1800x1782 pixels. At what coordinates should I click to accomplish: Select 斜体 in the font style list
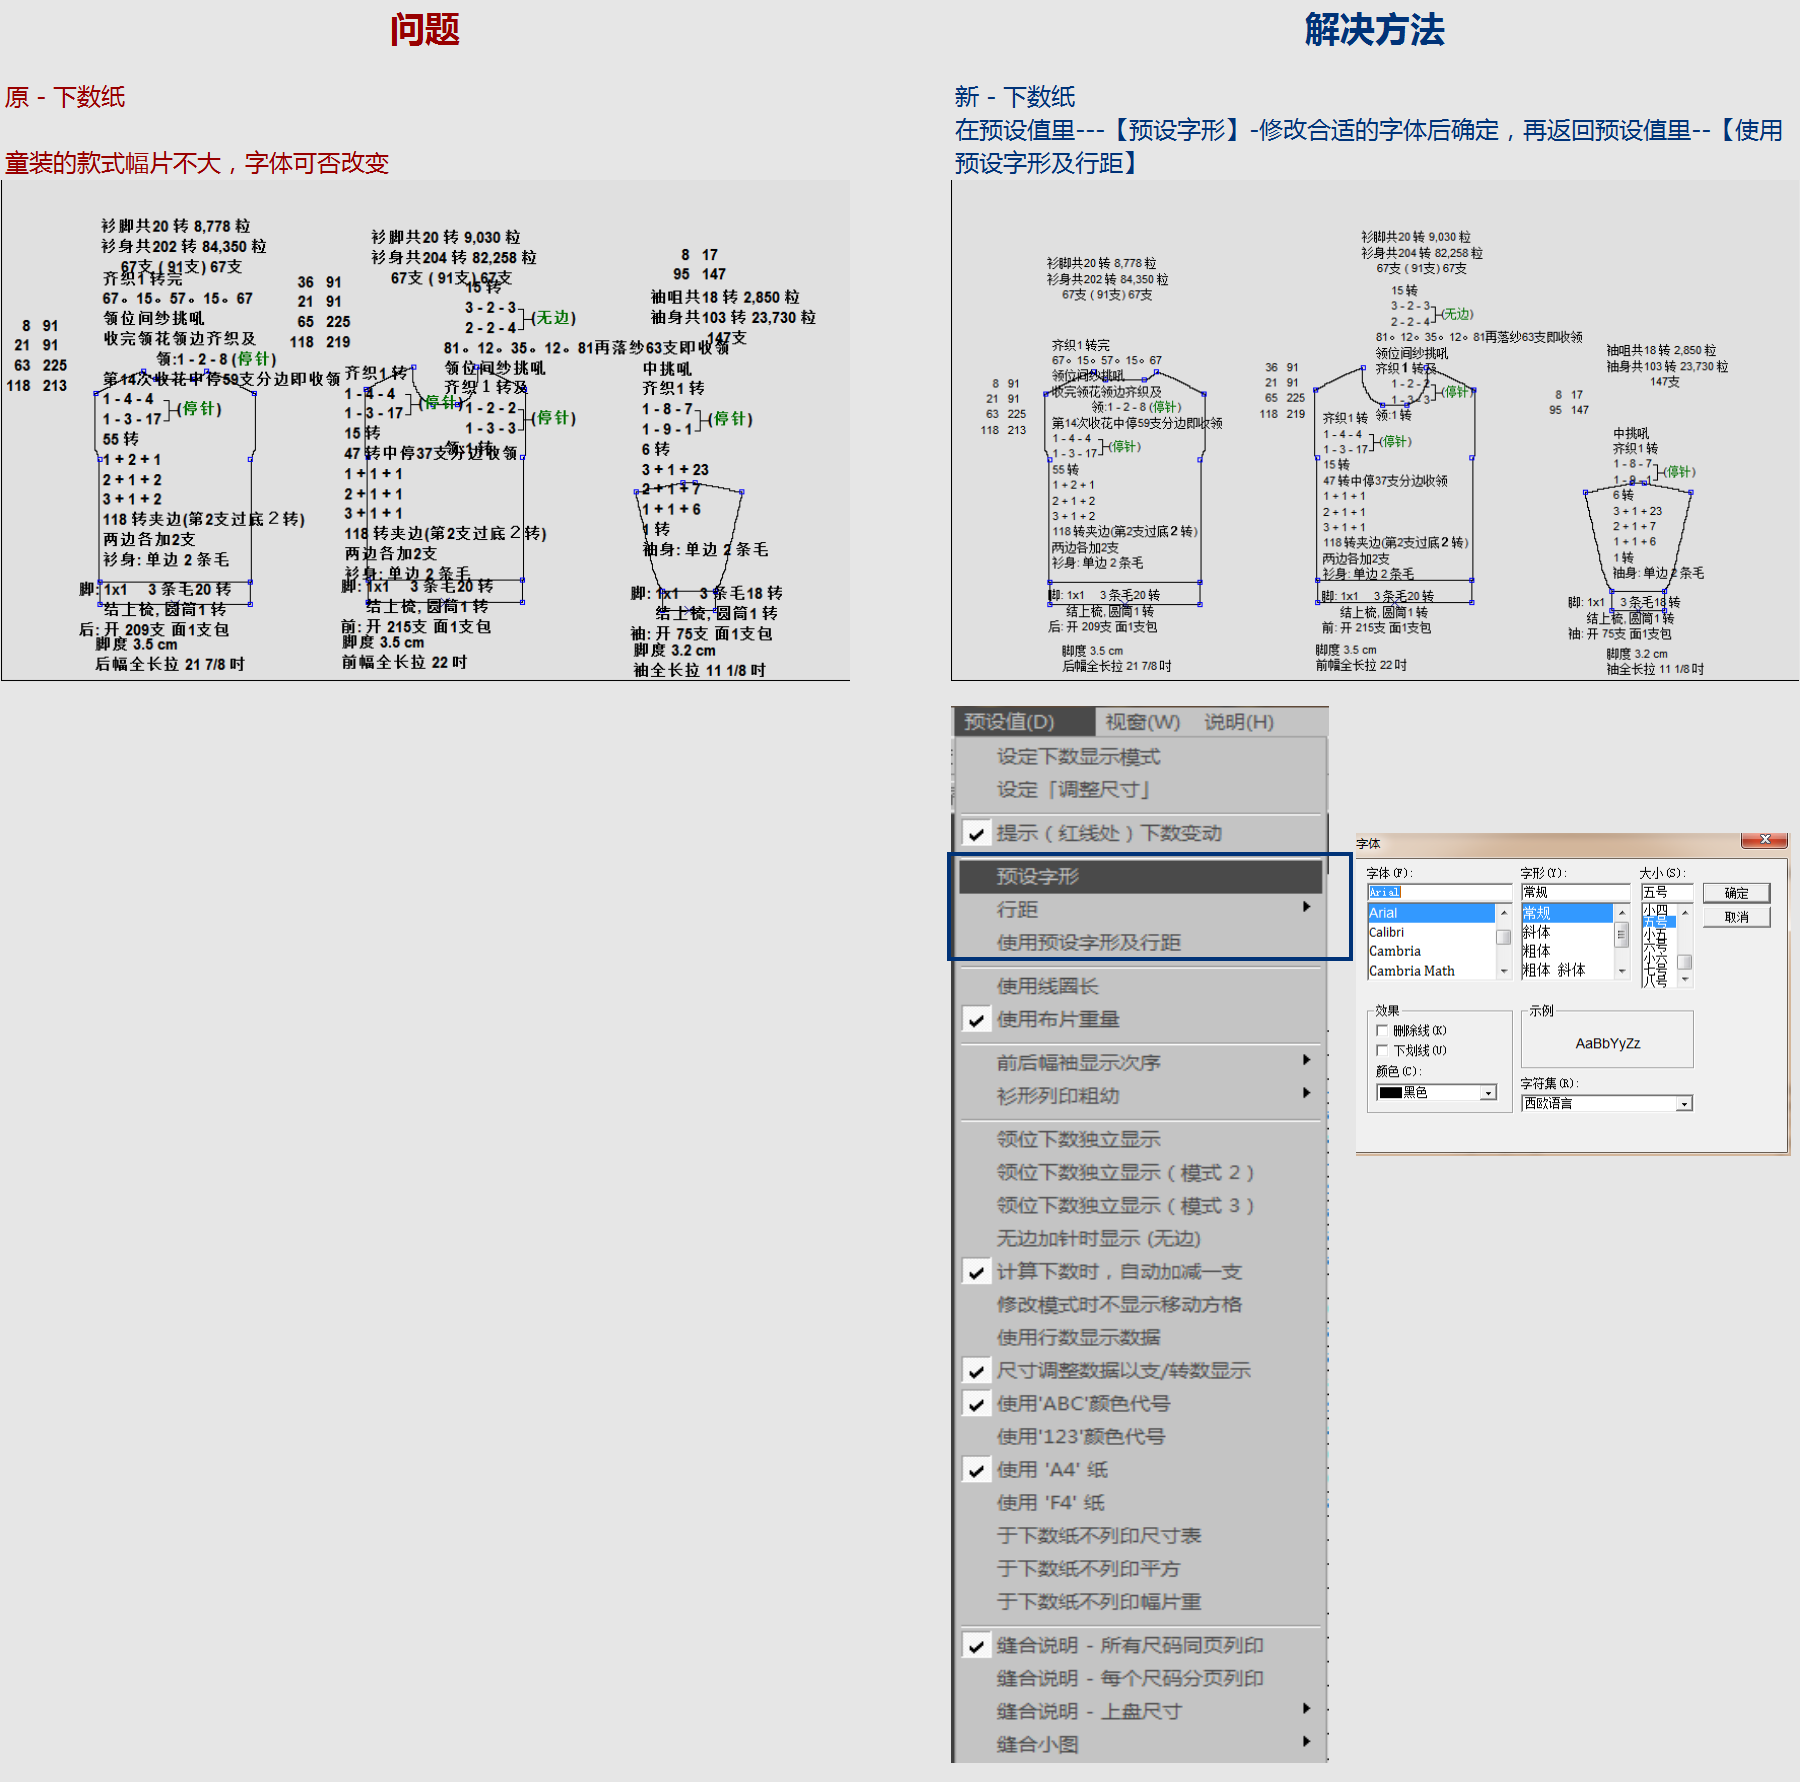pyautogui.click(x=1536, y=932)
